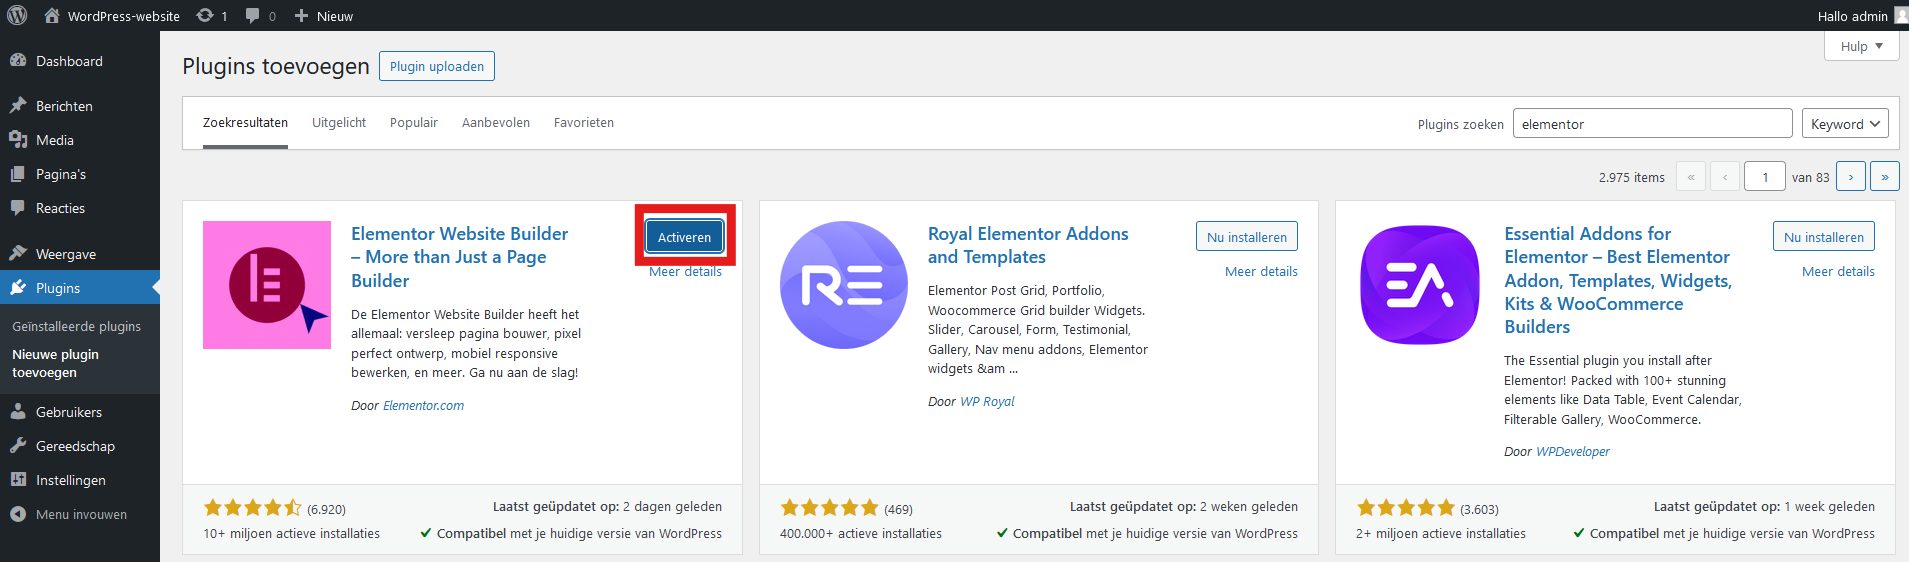Screen dimensions: 1909x562
Task: Install Essential Addons for Elementor now
Action: (x=1824, y=237)
